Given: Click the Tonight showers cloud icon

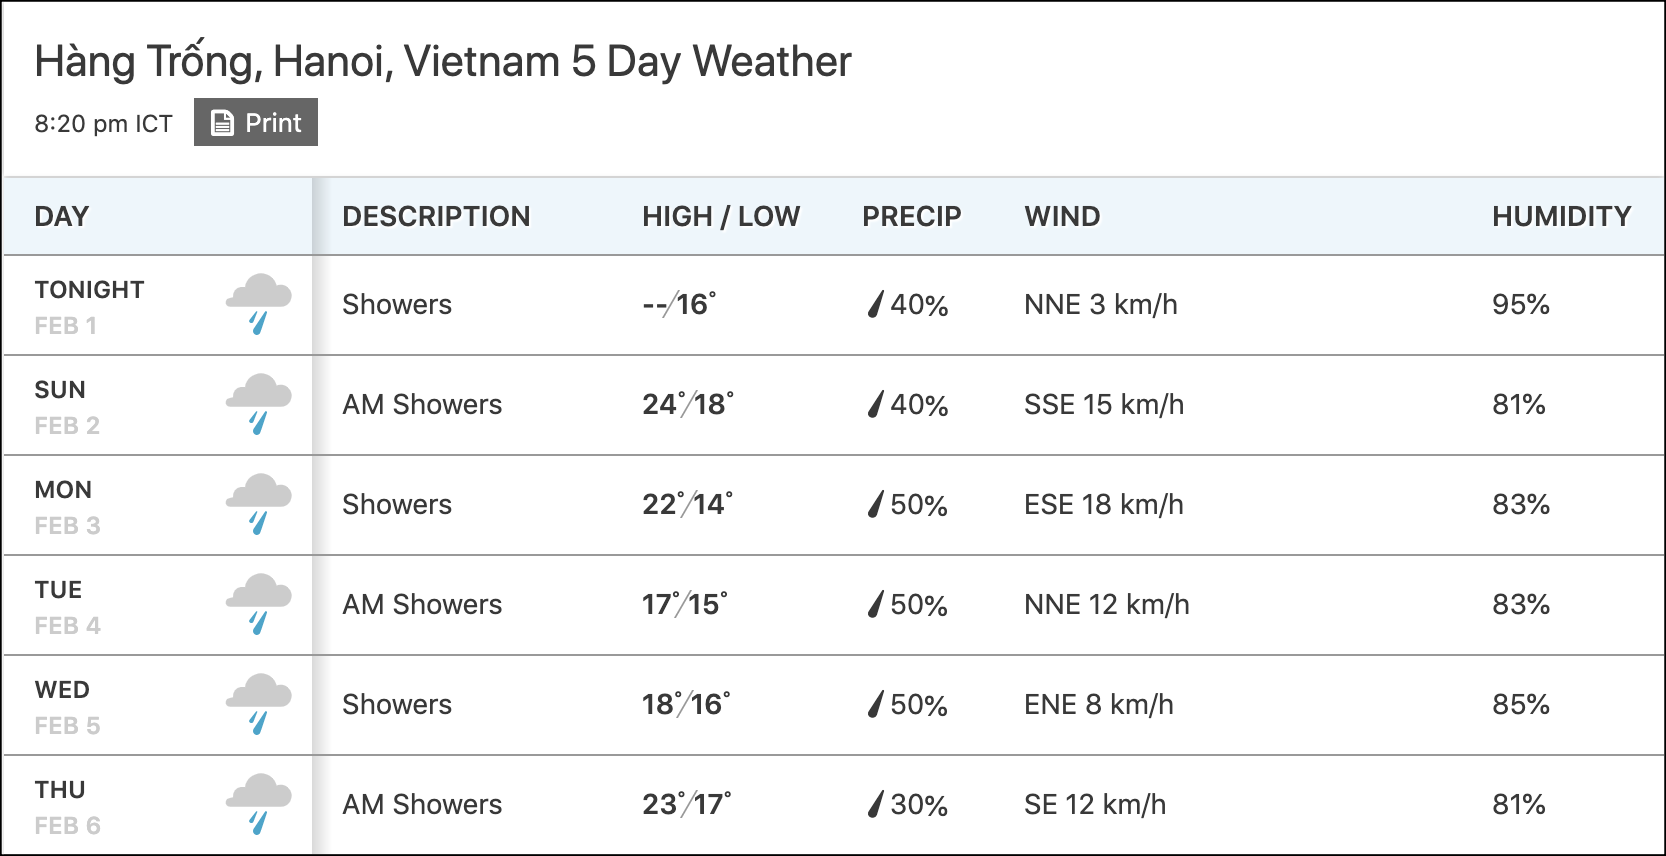Looking at the screenshot, I should click(258, 304).
